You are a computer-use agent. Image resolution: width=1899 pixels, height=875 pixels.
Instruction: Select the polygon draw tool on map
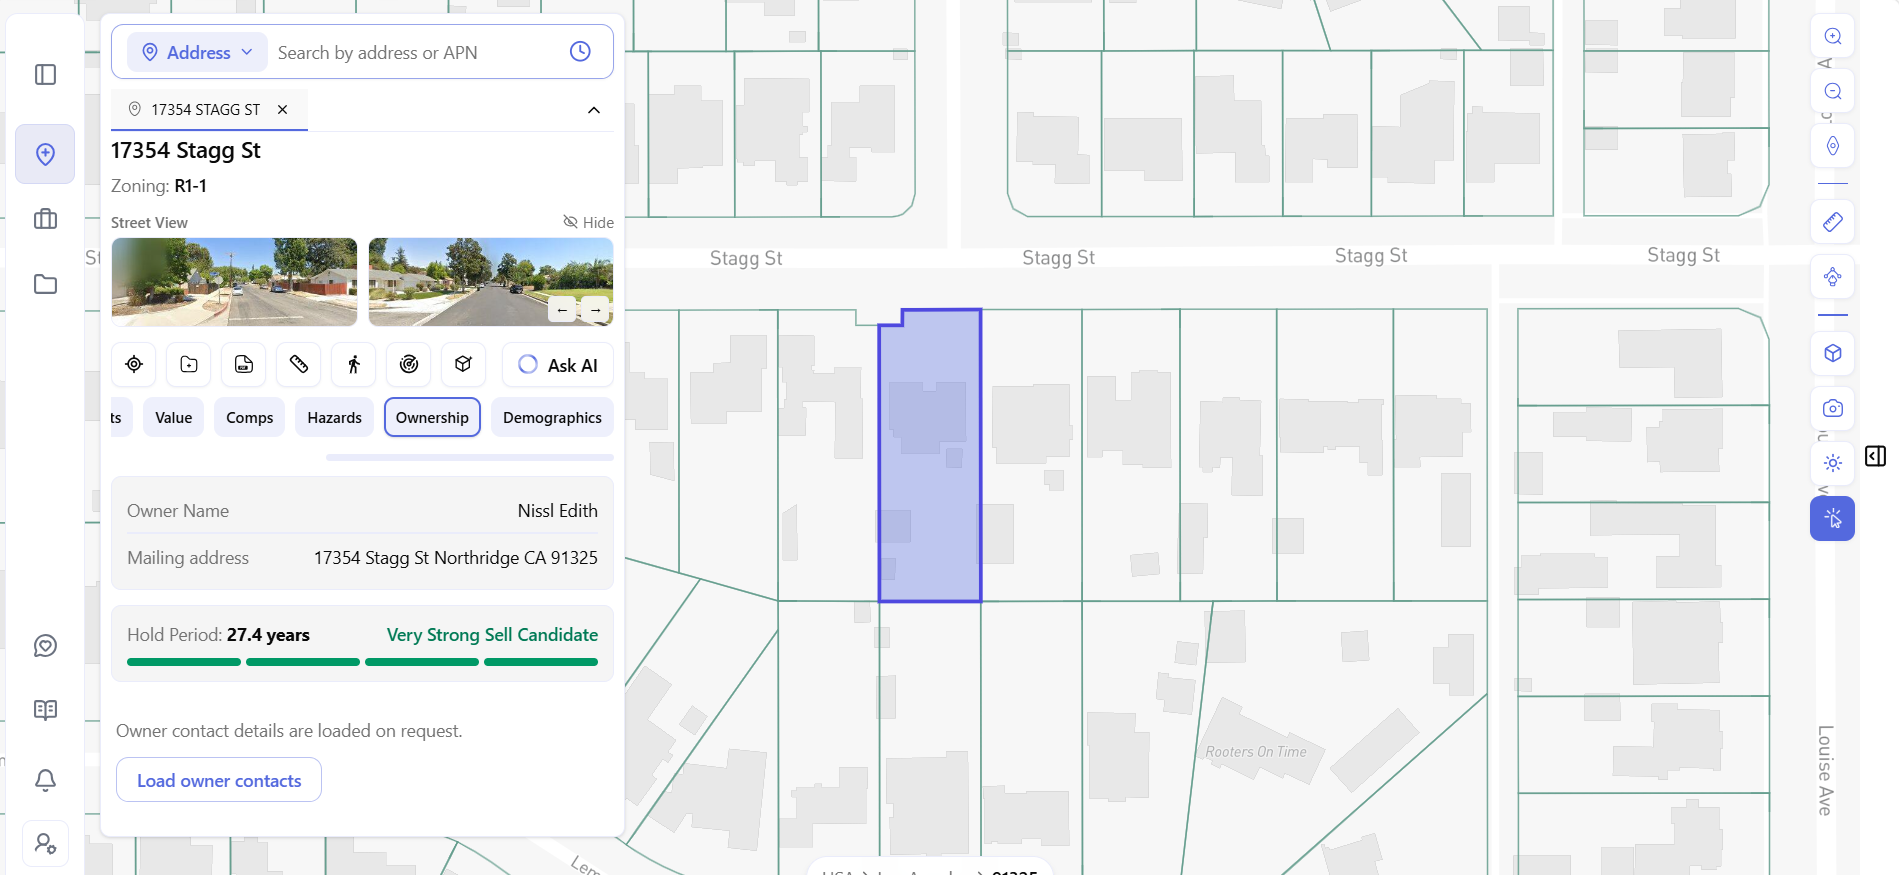point(1833,277)
